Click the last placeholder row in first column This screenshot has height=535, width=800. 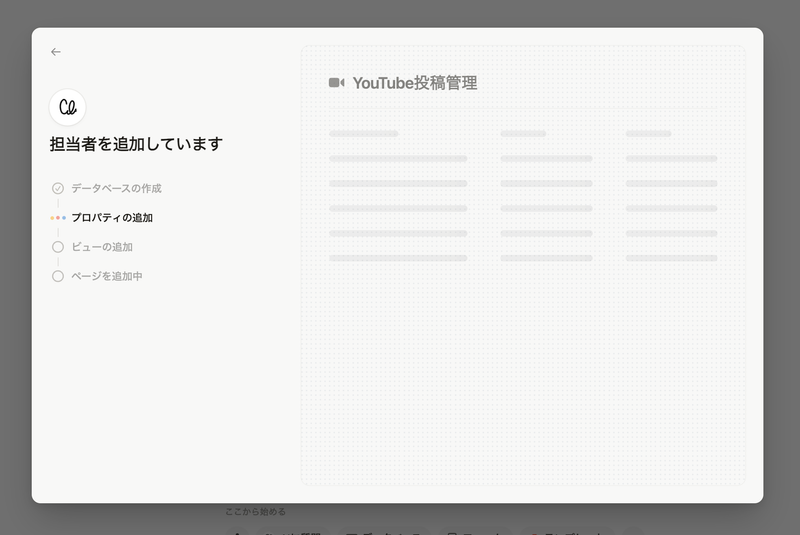[398, 258]
